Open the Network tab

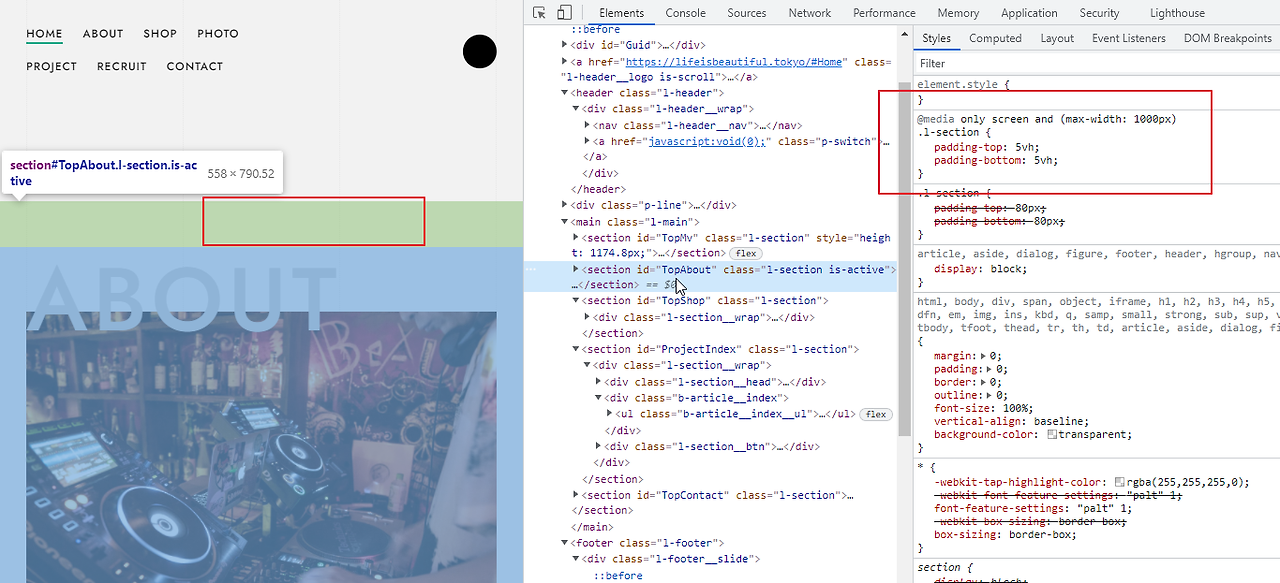point(810,13)
